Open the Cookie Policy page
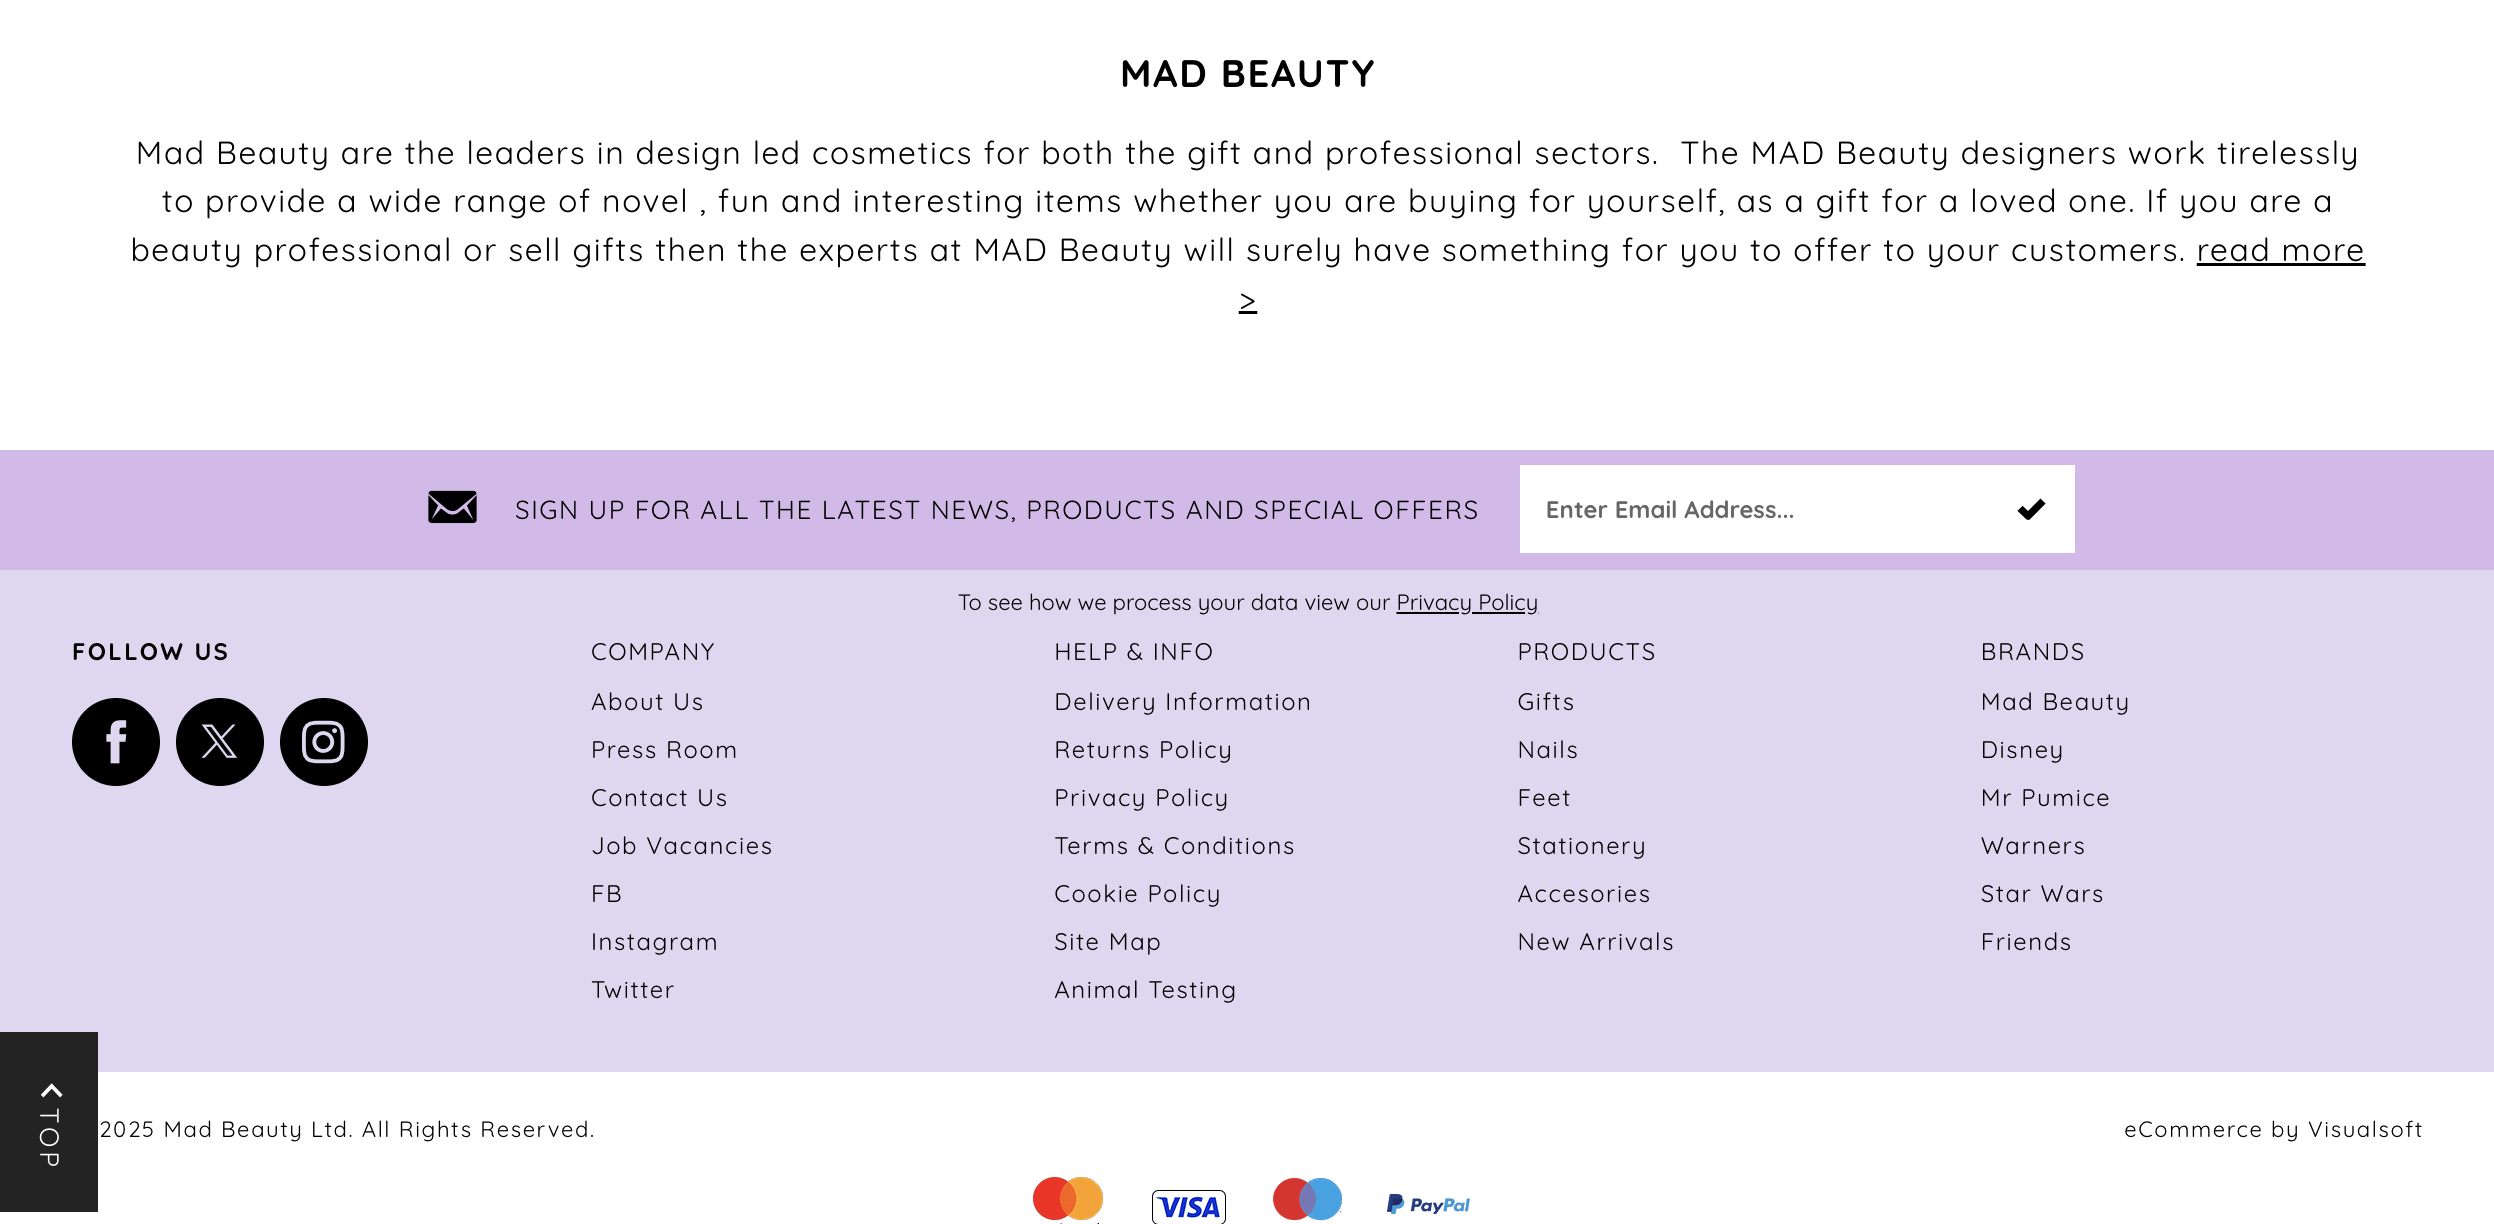 click(x=1137, y=894)
